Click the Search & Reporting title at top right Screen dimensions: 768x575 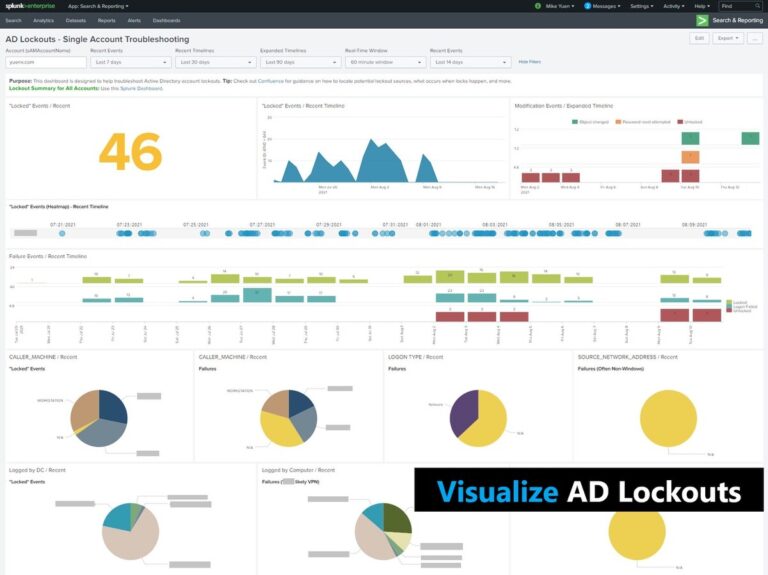[738, 21]
